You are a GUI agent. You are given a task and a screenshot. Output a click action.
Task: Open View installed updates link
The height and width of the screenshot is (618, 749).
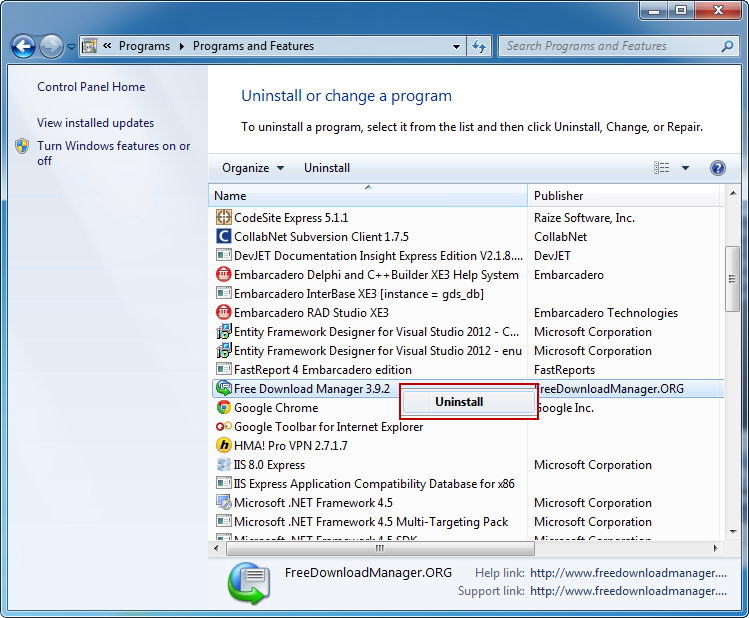(x=96, y=123)
